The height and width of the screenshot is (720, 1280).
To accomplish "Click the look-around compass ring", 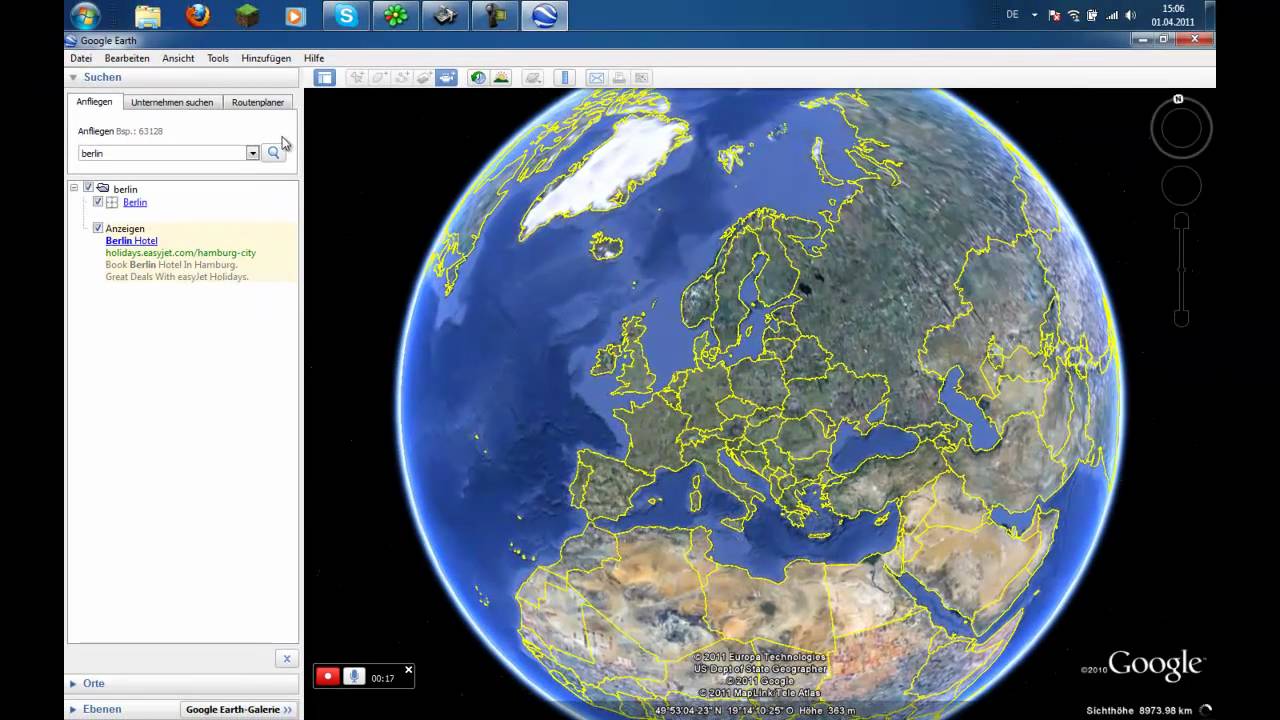I will [x=1181, y=128].
